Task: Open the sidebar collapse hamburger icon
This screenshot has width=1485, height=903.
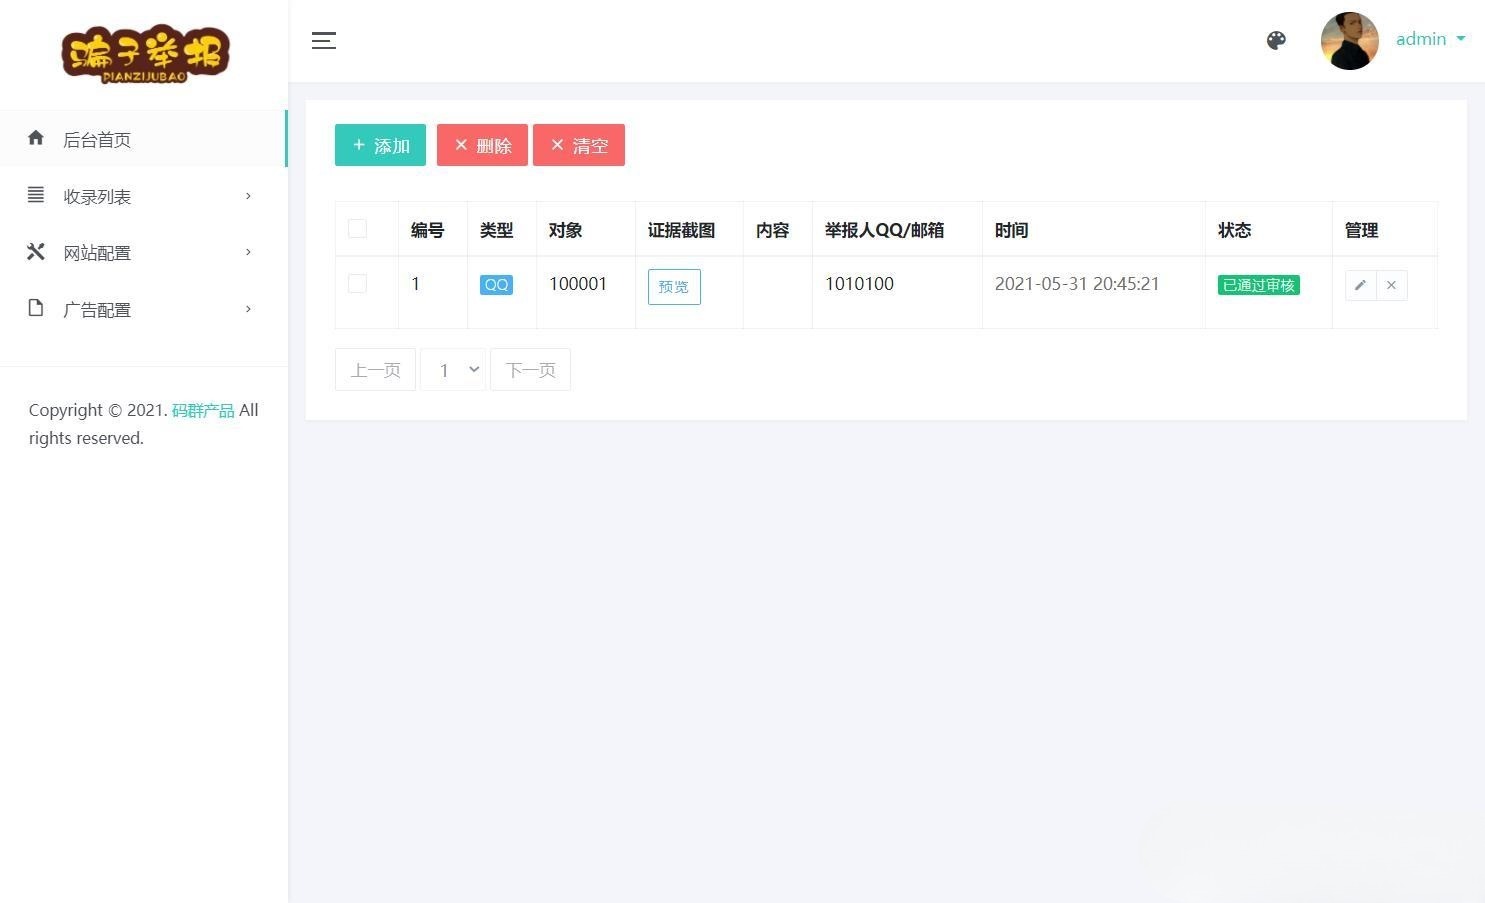Action: [x=323, y=40]
